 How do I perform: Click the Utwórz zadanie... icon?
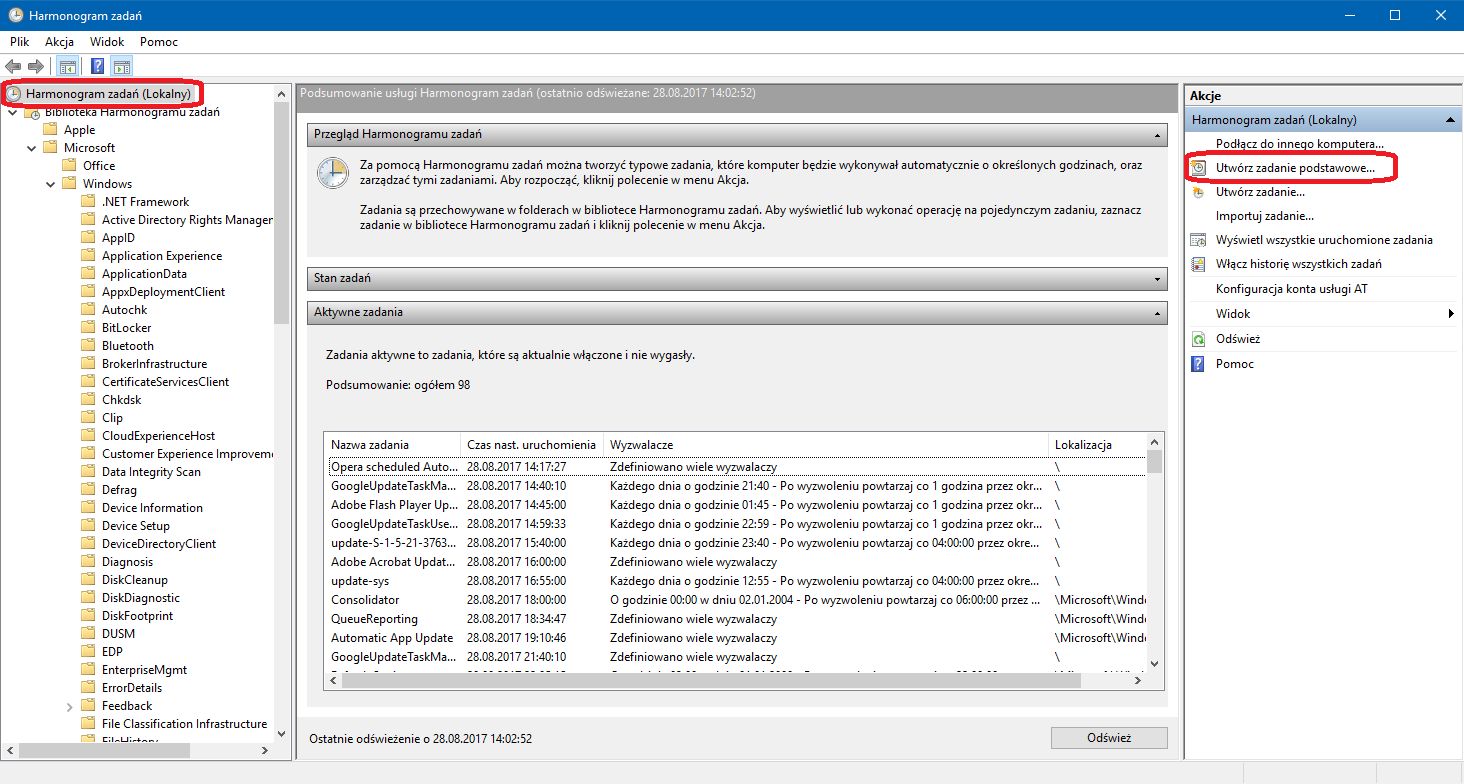coord(1198,192)
